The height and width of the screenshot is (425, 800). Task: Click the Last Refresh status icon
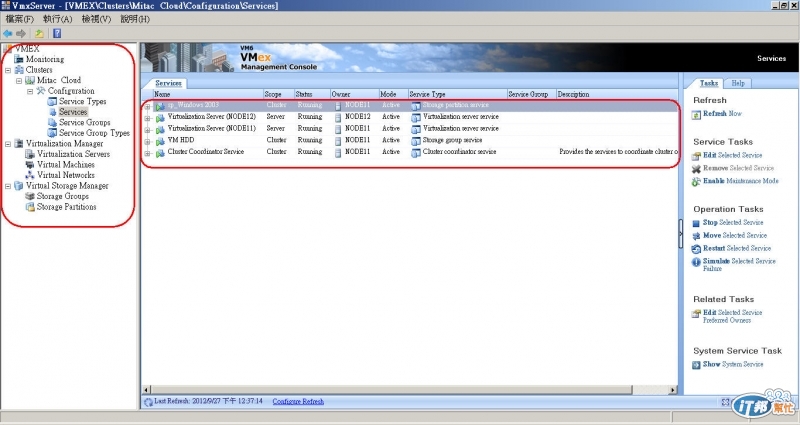pos(148,402)
